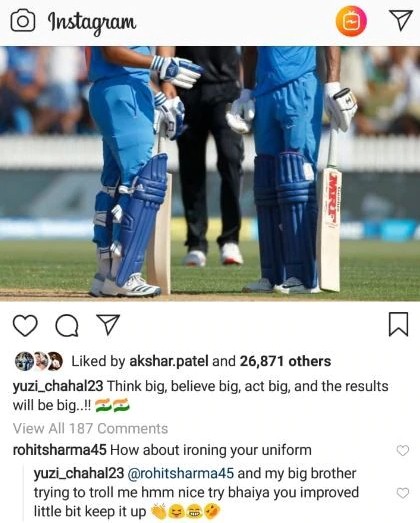Like yuzi_chahal23's reply with small heart

tap(403, 493)
